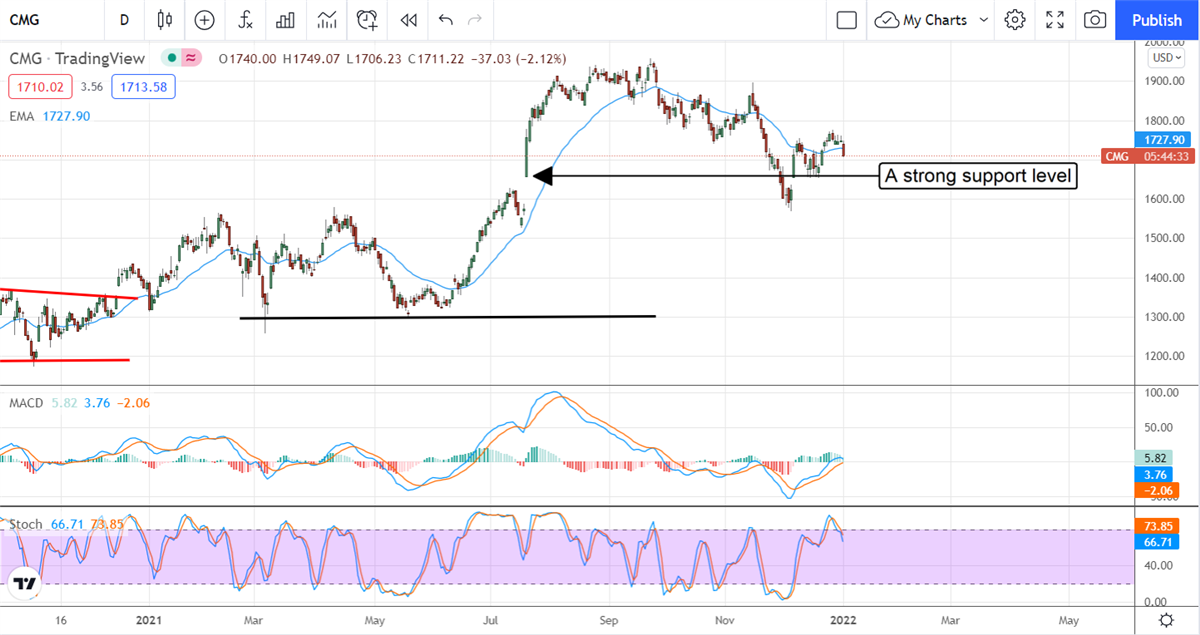The height and width of the screenshot is (635, 1200).
Task: Expand the My Charts dropdown arrow
Action: click(984, 19)
